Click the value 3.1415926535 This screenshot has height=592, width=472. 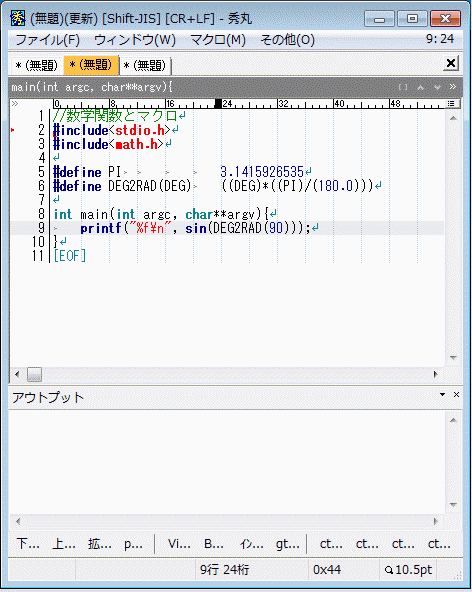point(262,172)
